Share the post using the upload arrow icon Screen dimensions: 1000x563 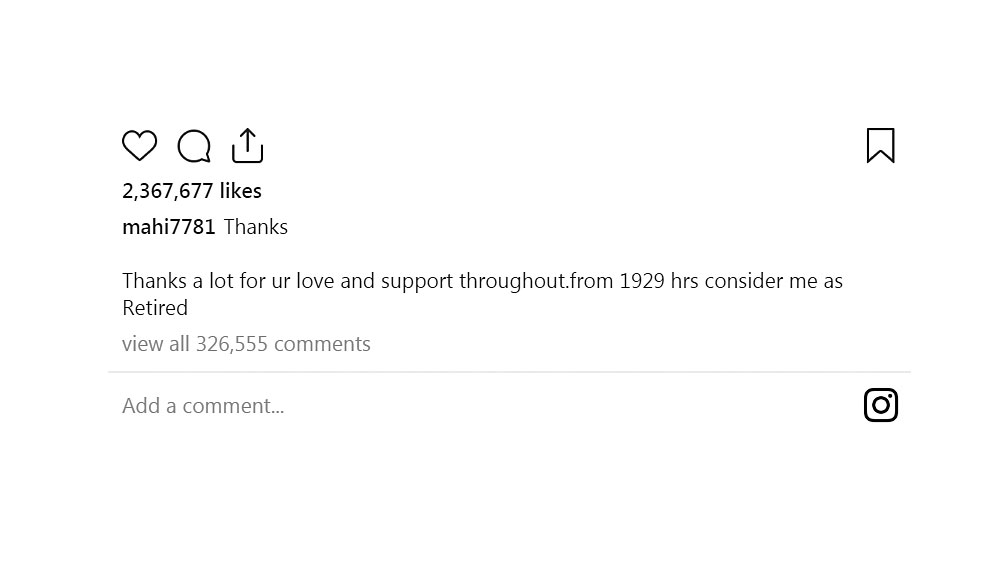247,146
